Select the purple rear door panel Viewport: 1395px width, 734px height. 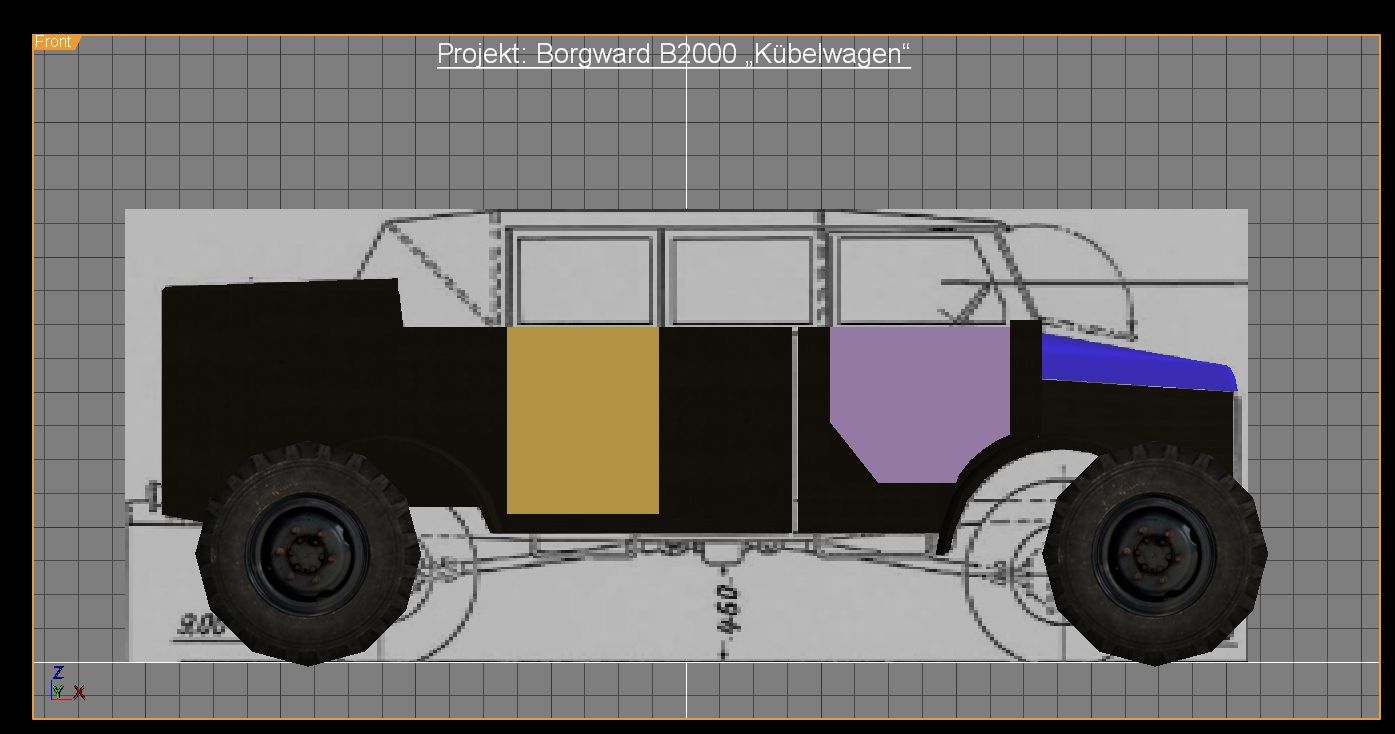click(x=920, y=404)
